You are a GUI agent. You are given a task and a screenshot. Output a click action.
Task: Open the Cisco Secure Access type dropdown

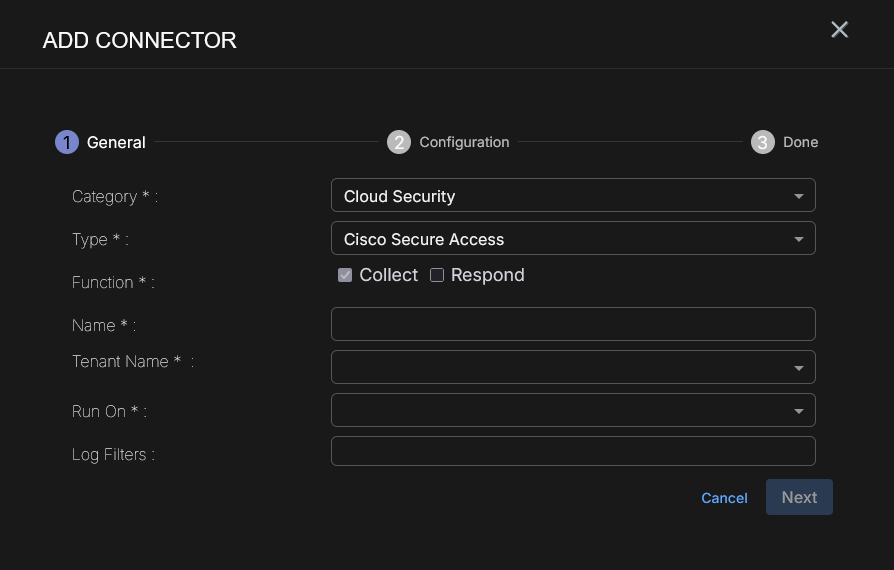560,239
